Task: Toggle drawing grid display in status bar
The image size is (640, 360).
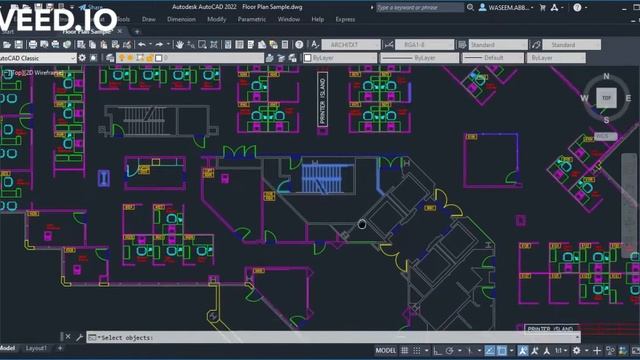Action: (404, 351)
